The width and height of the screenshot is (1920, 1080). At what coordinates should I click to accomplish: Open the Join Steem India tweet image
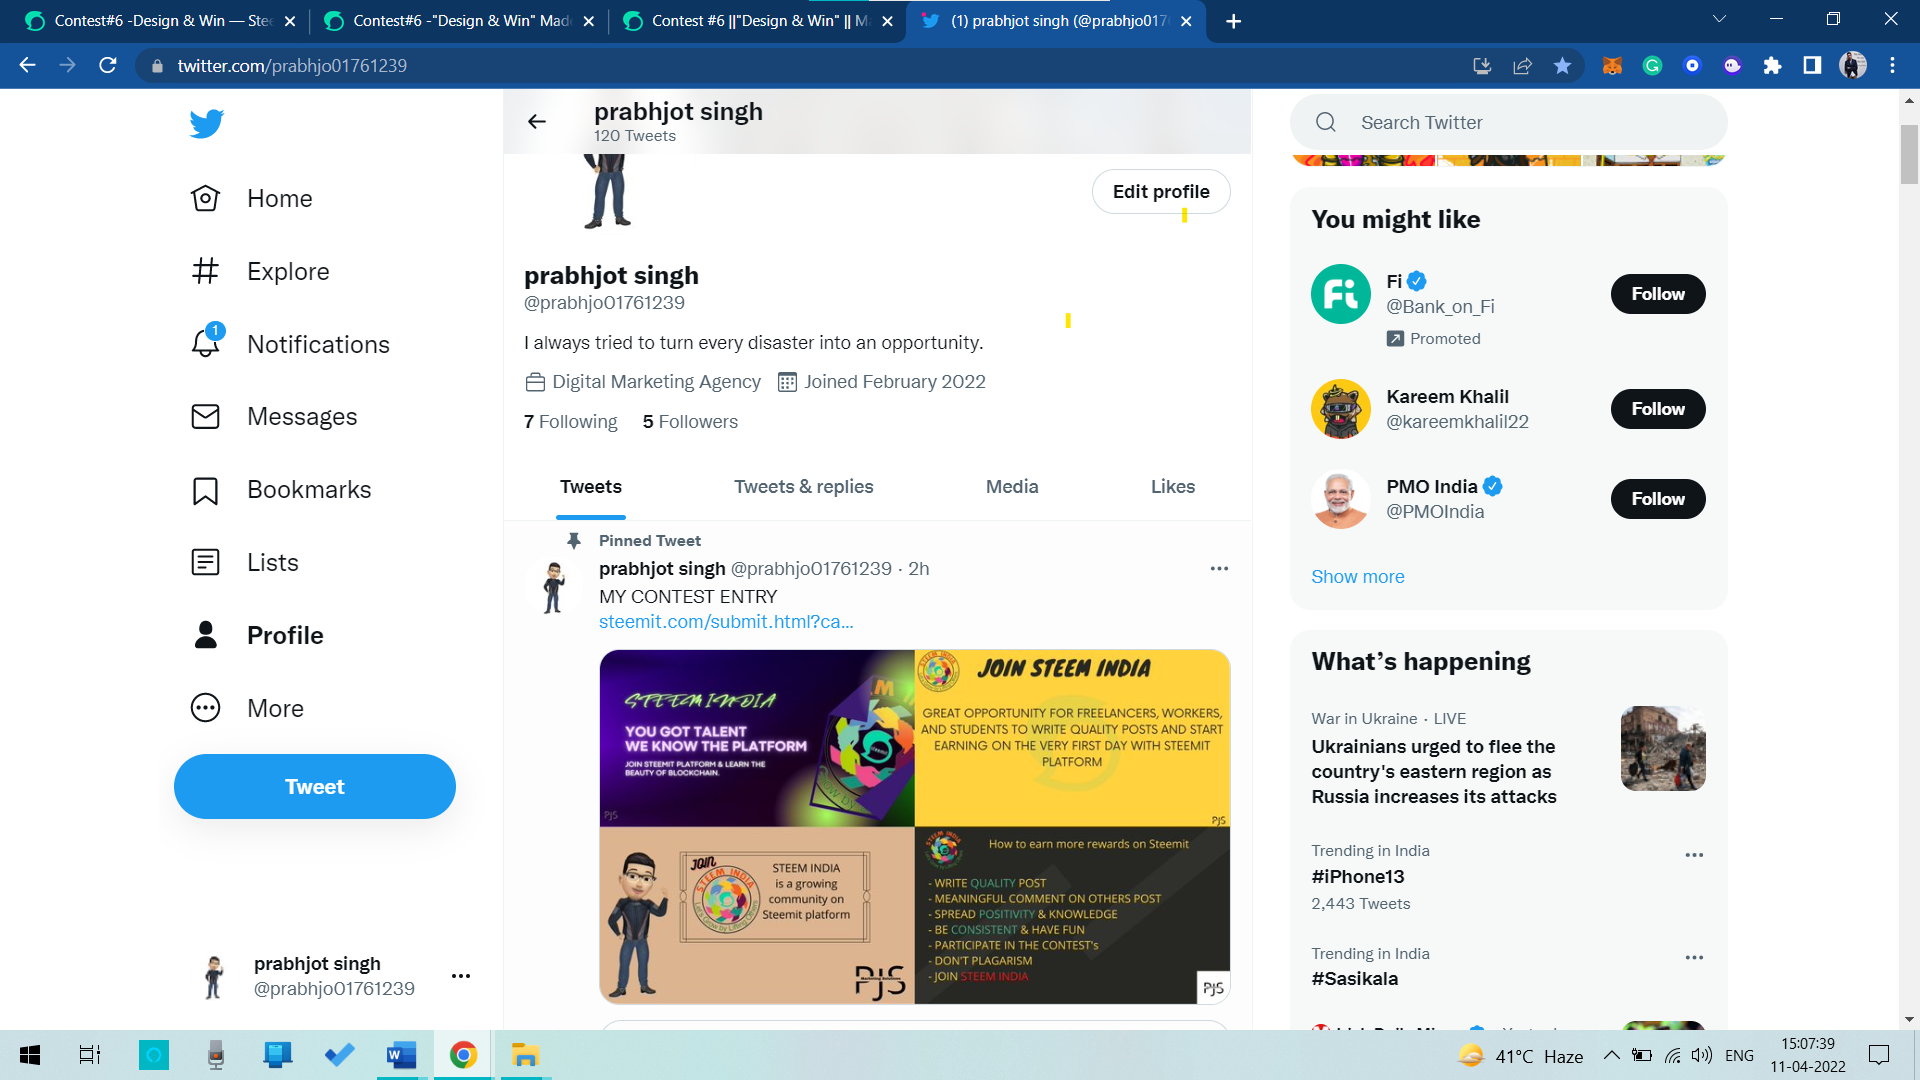[1072, 738]
